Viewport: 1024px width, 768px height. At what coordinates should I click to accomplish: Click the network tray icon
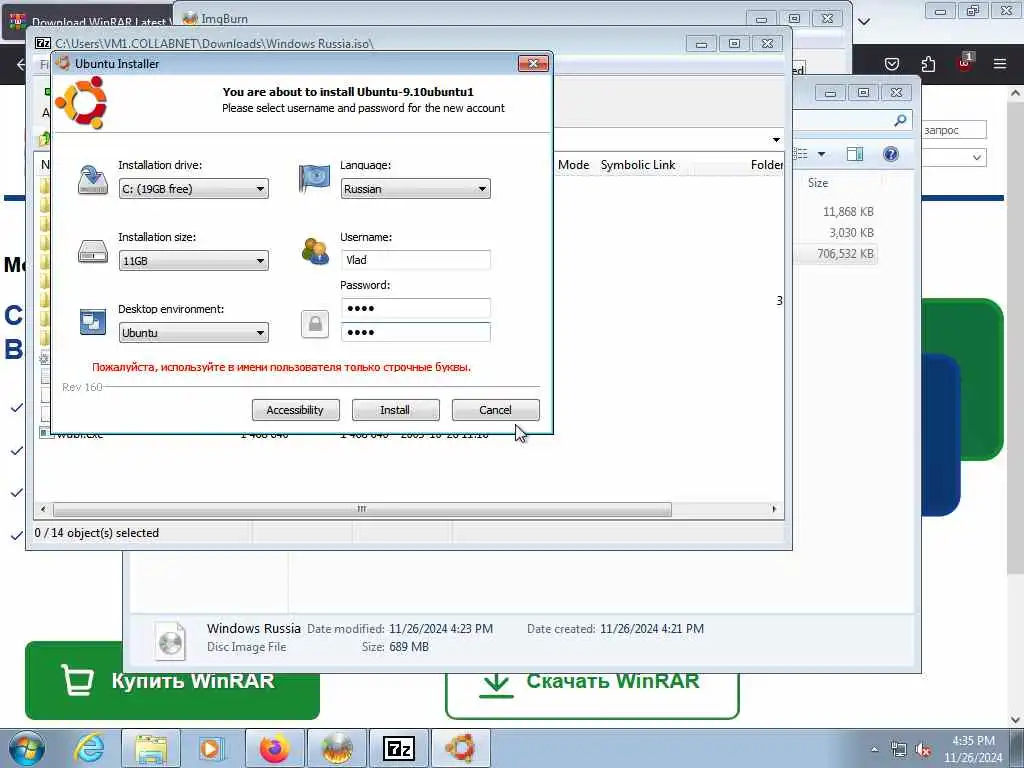click(x=899, y=750)
